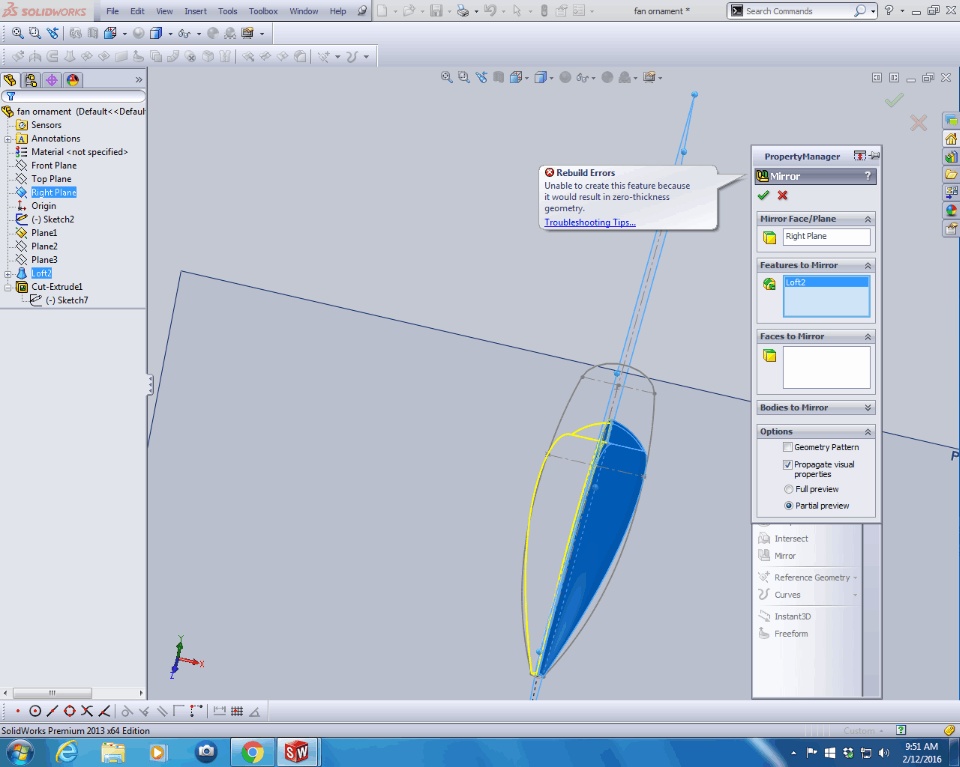Screen dimensions: 960x767
Task: Enable the Geometry Pattern checkbox
Action: [788, 447]
